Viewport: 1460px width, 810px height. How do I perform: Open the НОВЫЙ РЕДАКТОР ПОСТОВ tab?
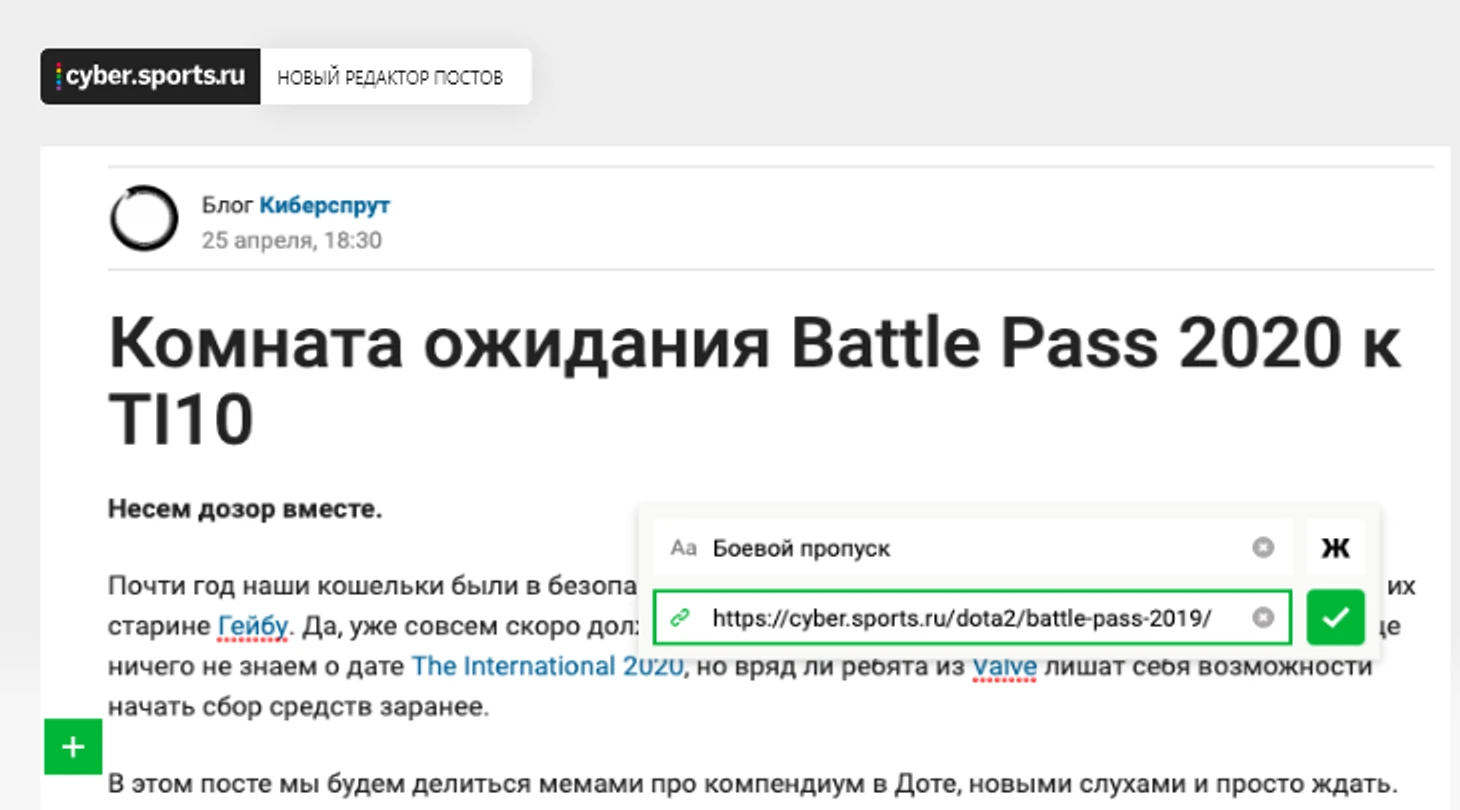(x=390, y=78)
